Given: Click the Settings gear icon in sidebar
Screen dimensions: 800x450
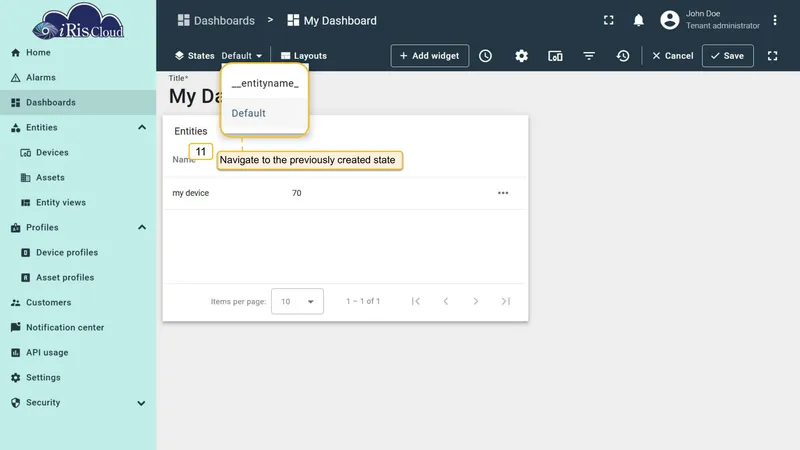Looking at the screenshot, I should tap(16, 378).
